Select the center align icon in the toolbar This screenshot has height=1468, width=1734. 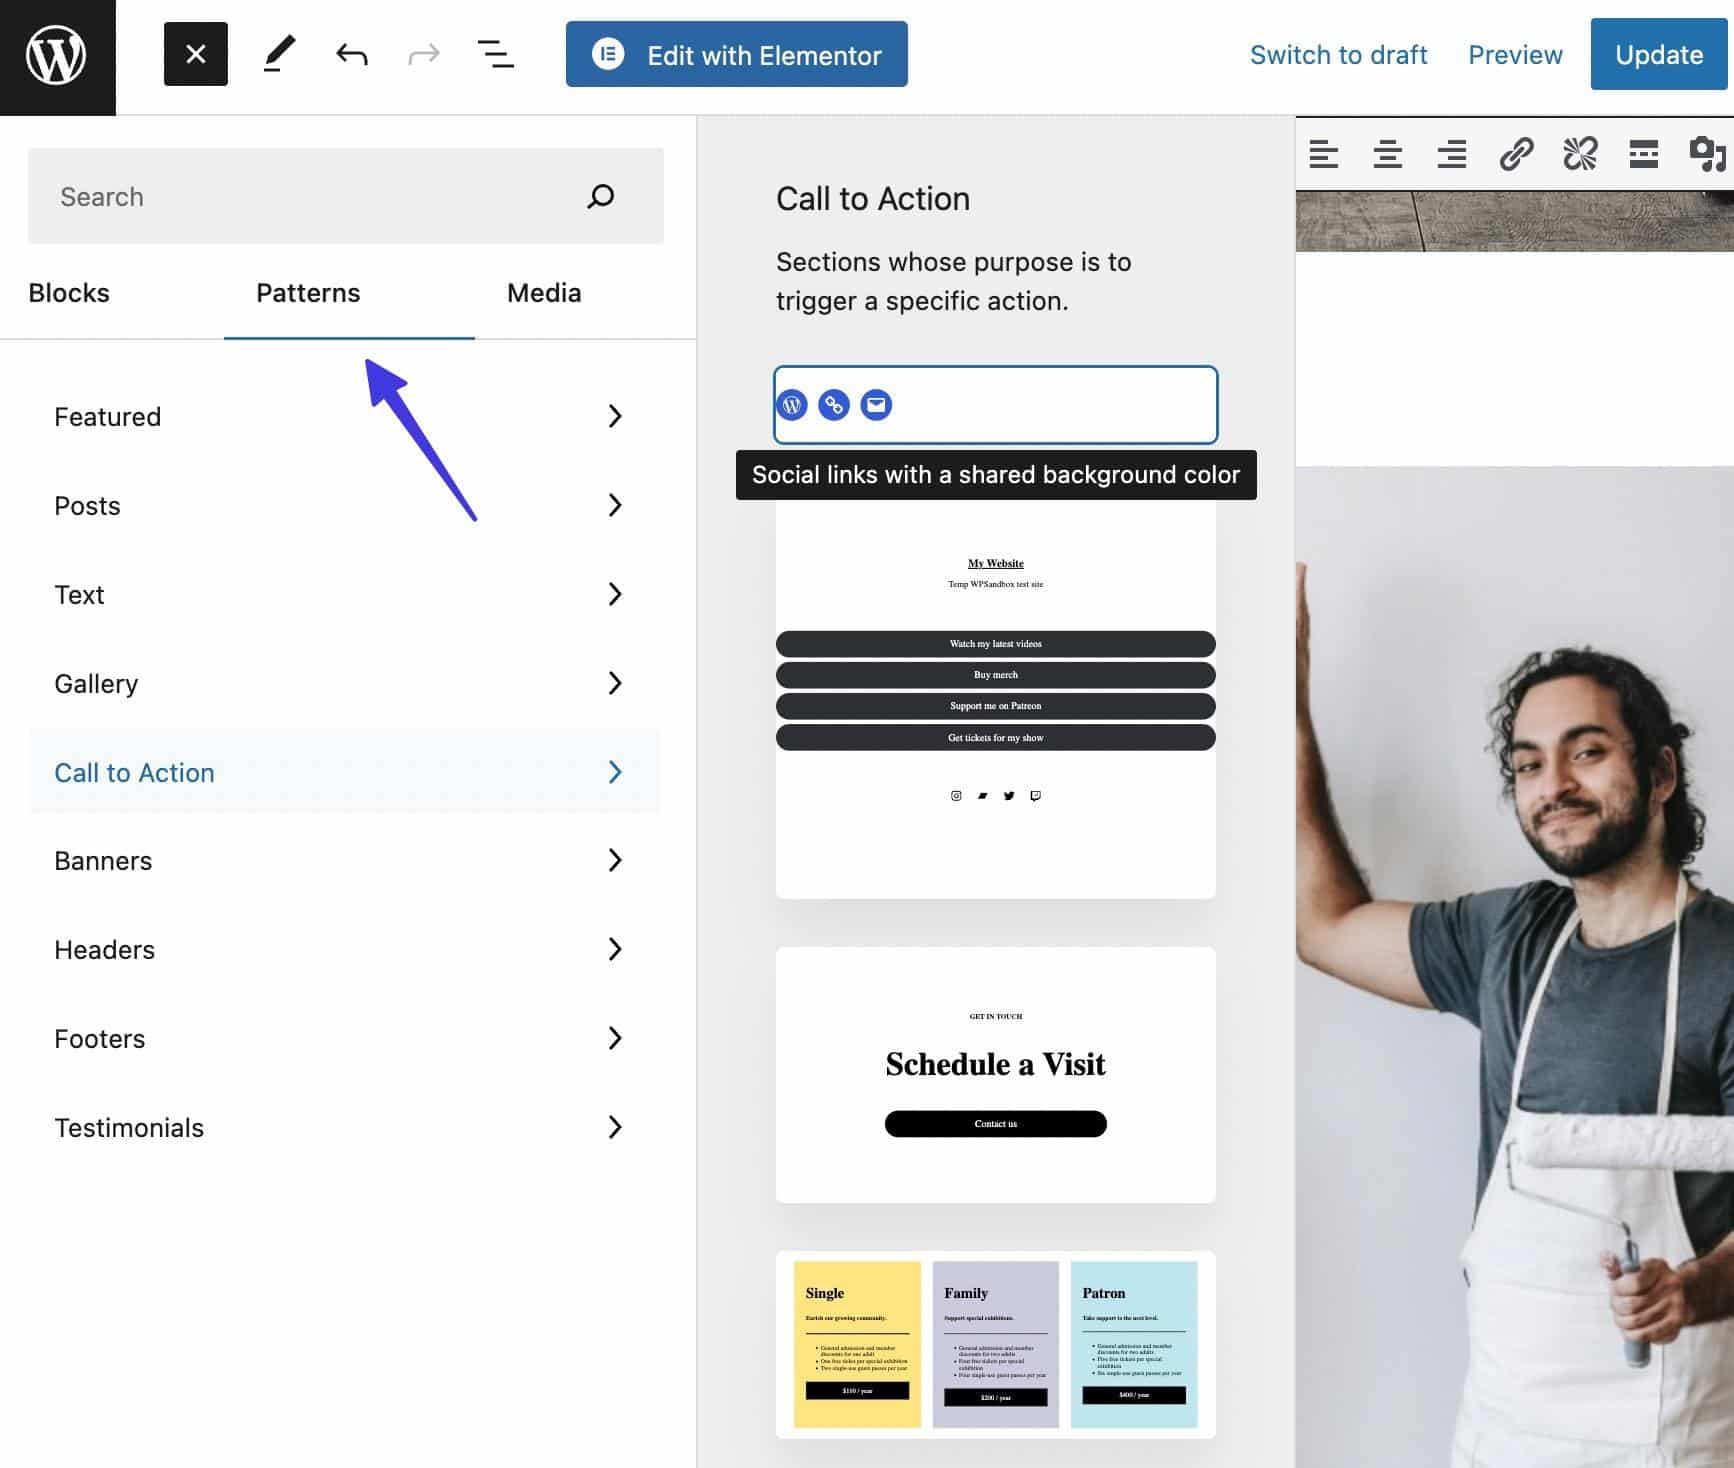(1388, 155)
